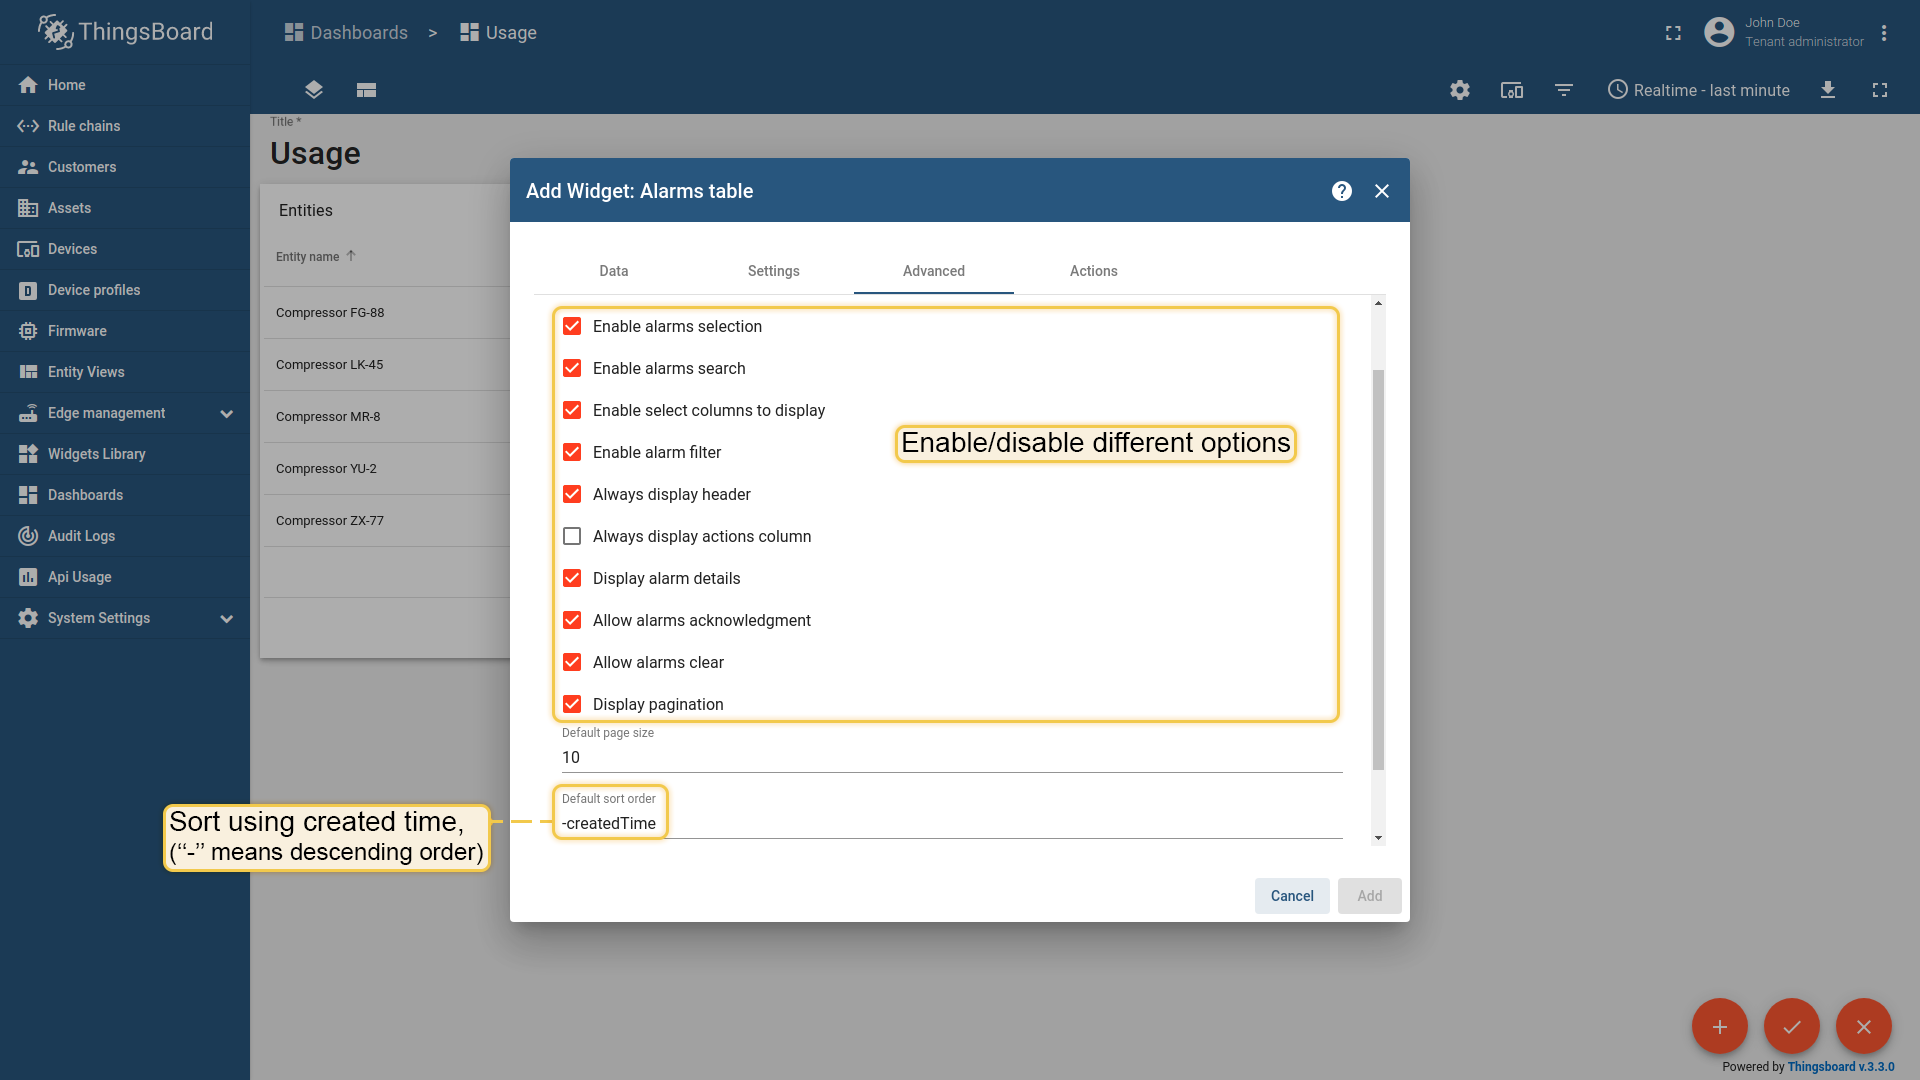Click Usage breadcrumb item
The image size is (1920, 1080).
(498, 33)
